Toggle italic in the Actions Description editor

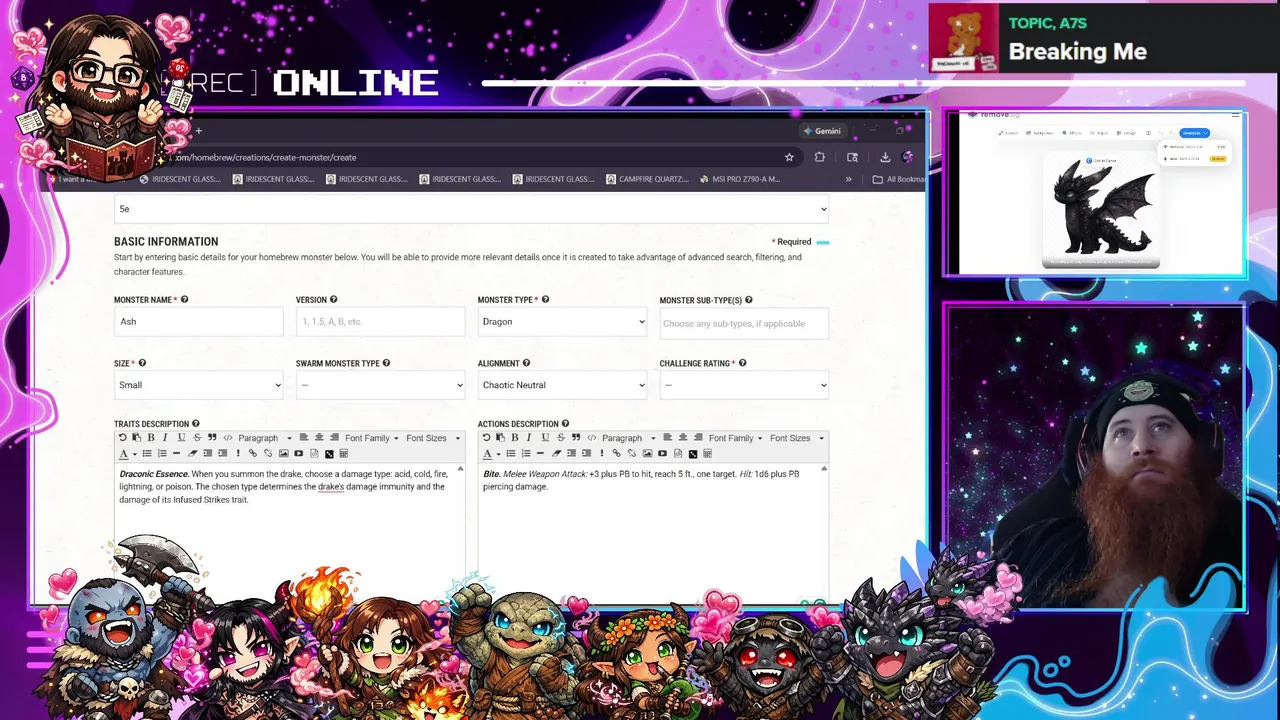[529, 438]
